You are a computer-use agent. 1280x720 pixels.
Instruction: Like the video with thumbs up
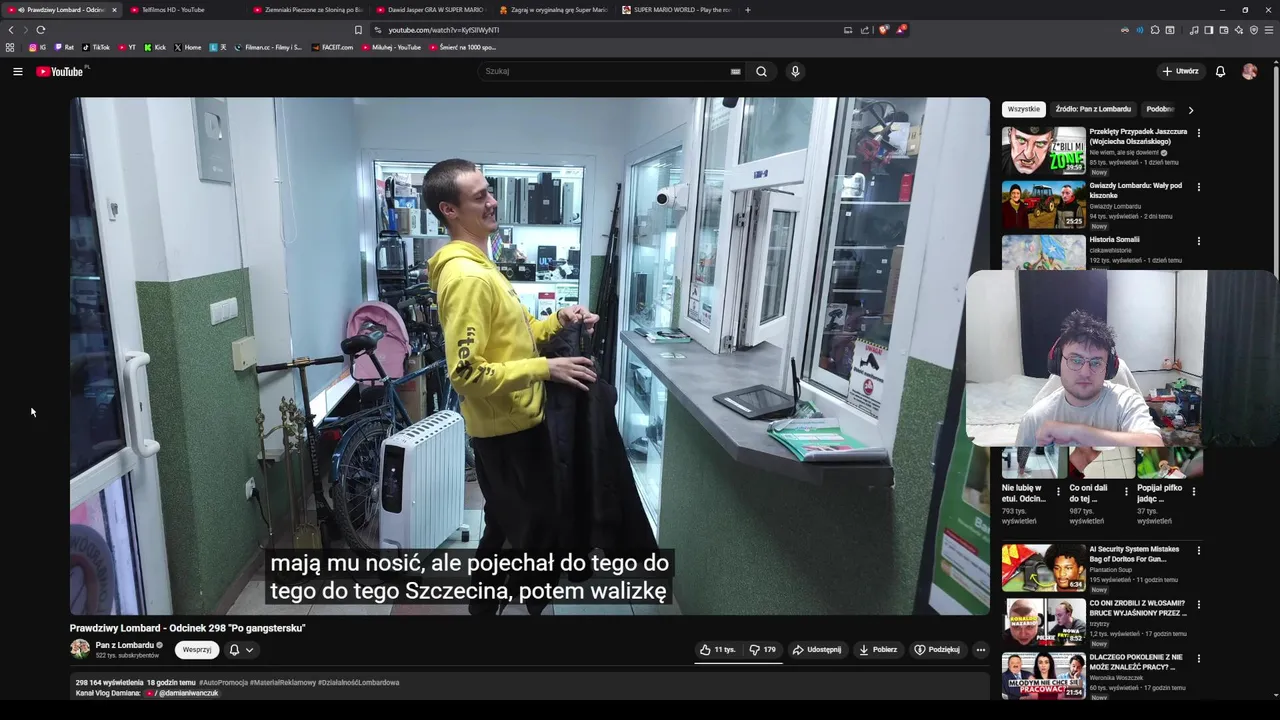(x=717, y=650)
